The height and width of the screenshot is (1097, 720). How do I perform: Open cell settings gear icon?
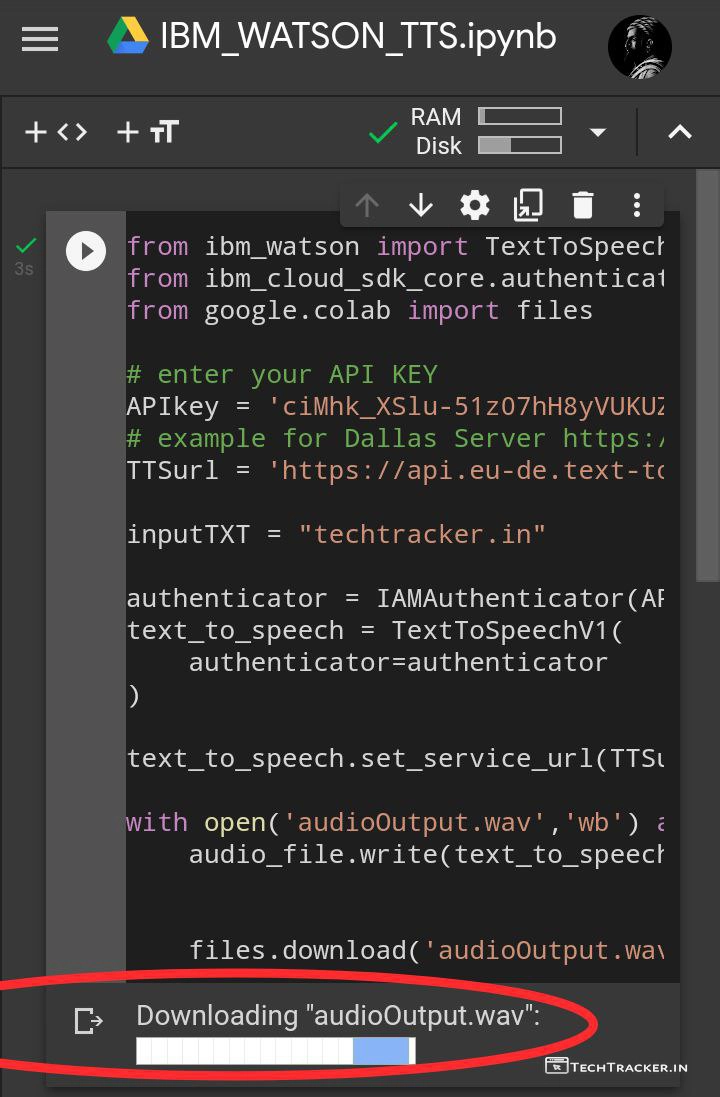(474, 205)
